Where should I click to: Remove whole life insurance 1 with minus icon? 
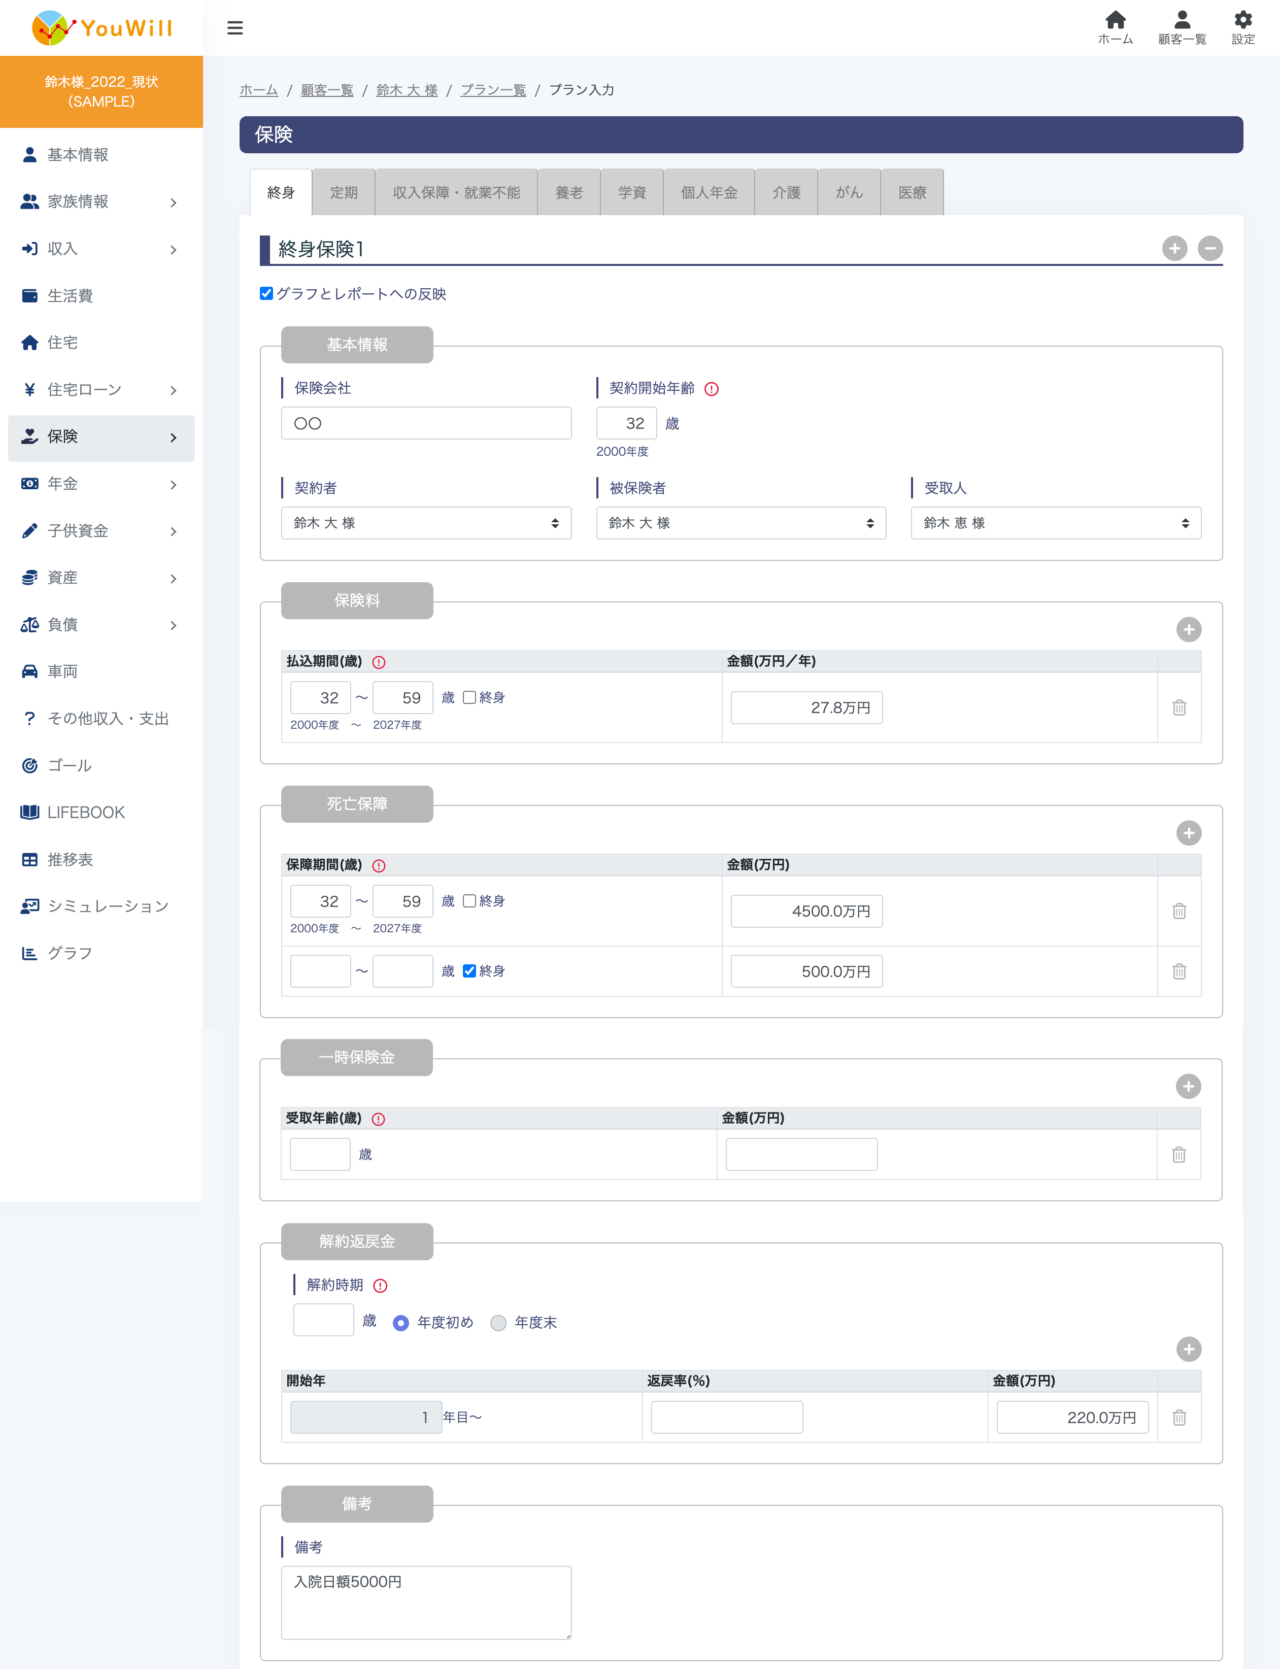(x=1210, y=248)
